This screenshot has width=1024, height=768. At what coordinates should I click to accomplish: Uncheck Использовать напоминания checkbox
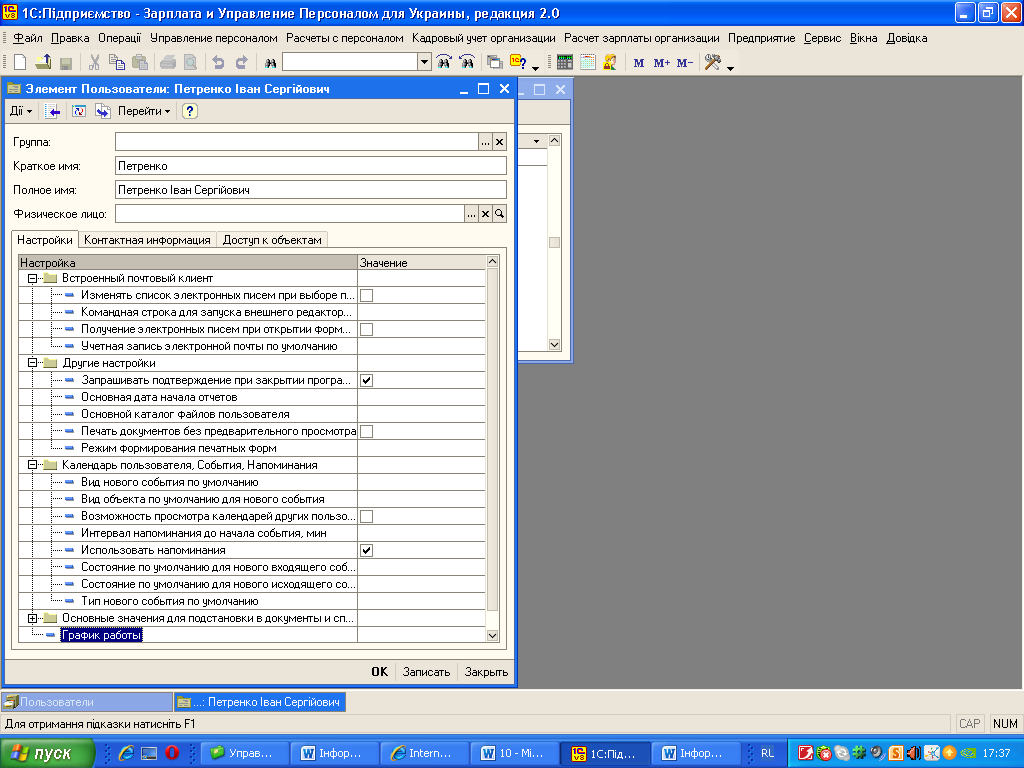pyautogui.click(x=366, y=550)
